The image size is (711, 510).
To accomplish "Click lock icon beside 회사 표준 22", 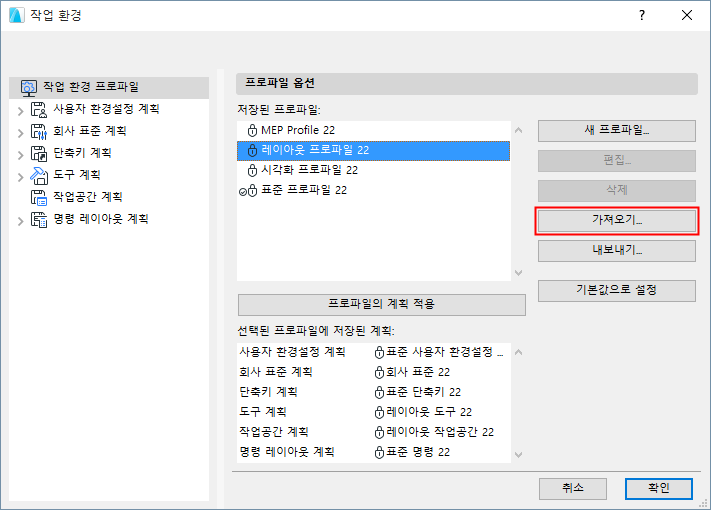I will coord(379,373).
